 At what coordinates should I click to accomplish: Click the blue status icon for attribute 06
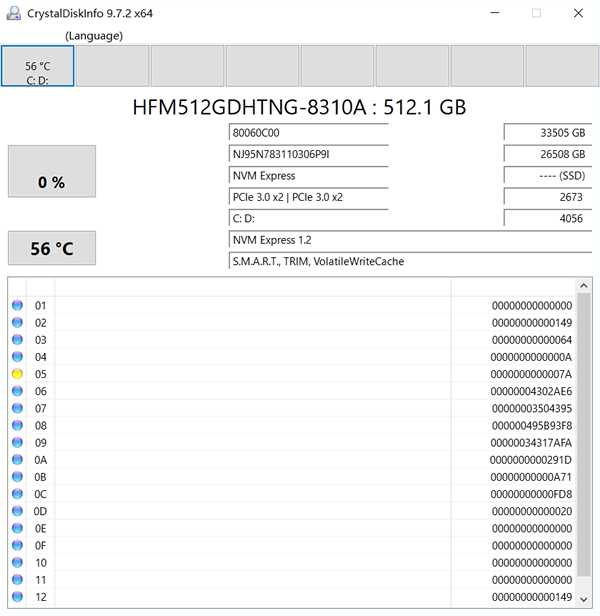click(17, 391)
